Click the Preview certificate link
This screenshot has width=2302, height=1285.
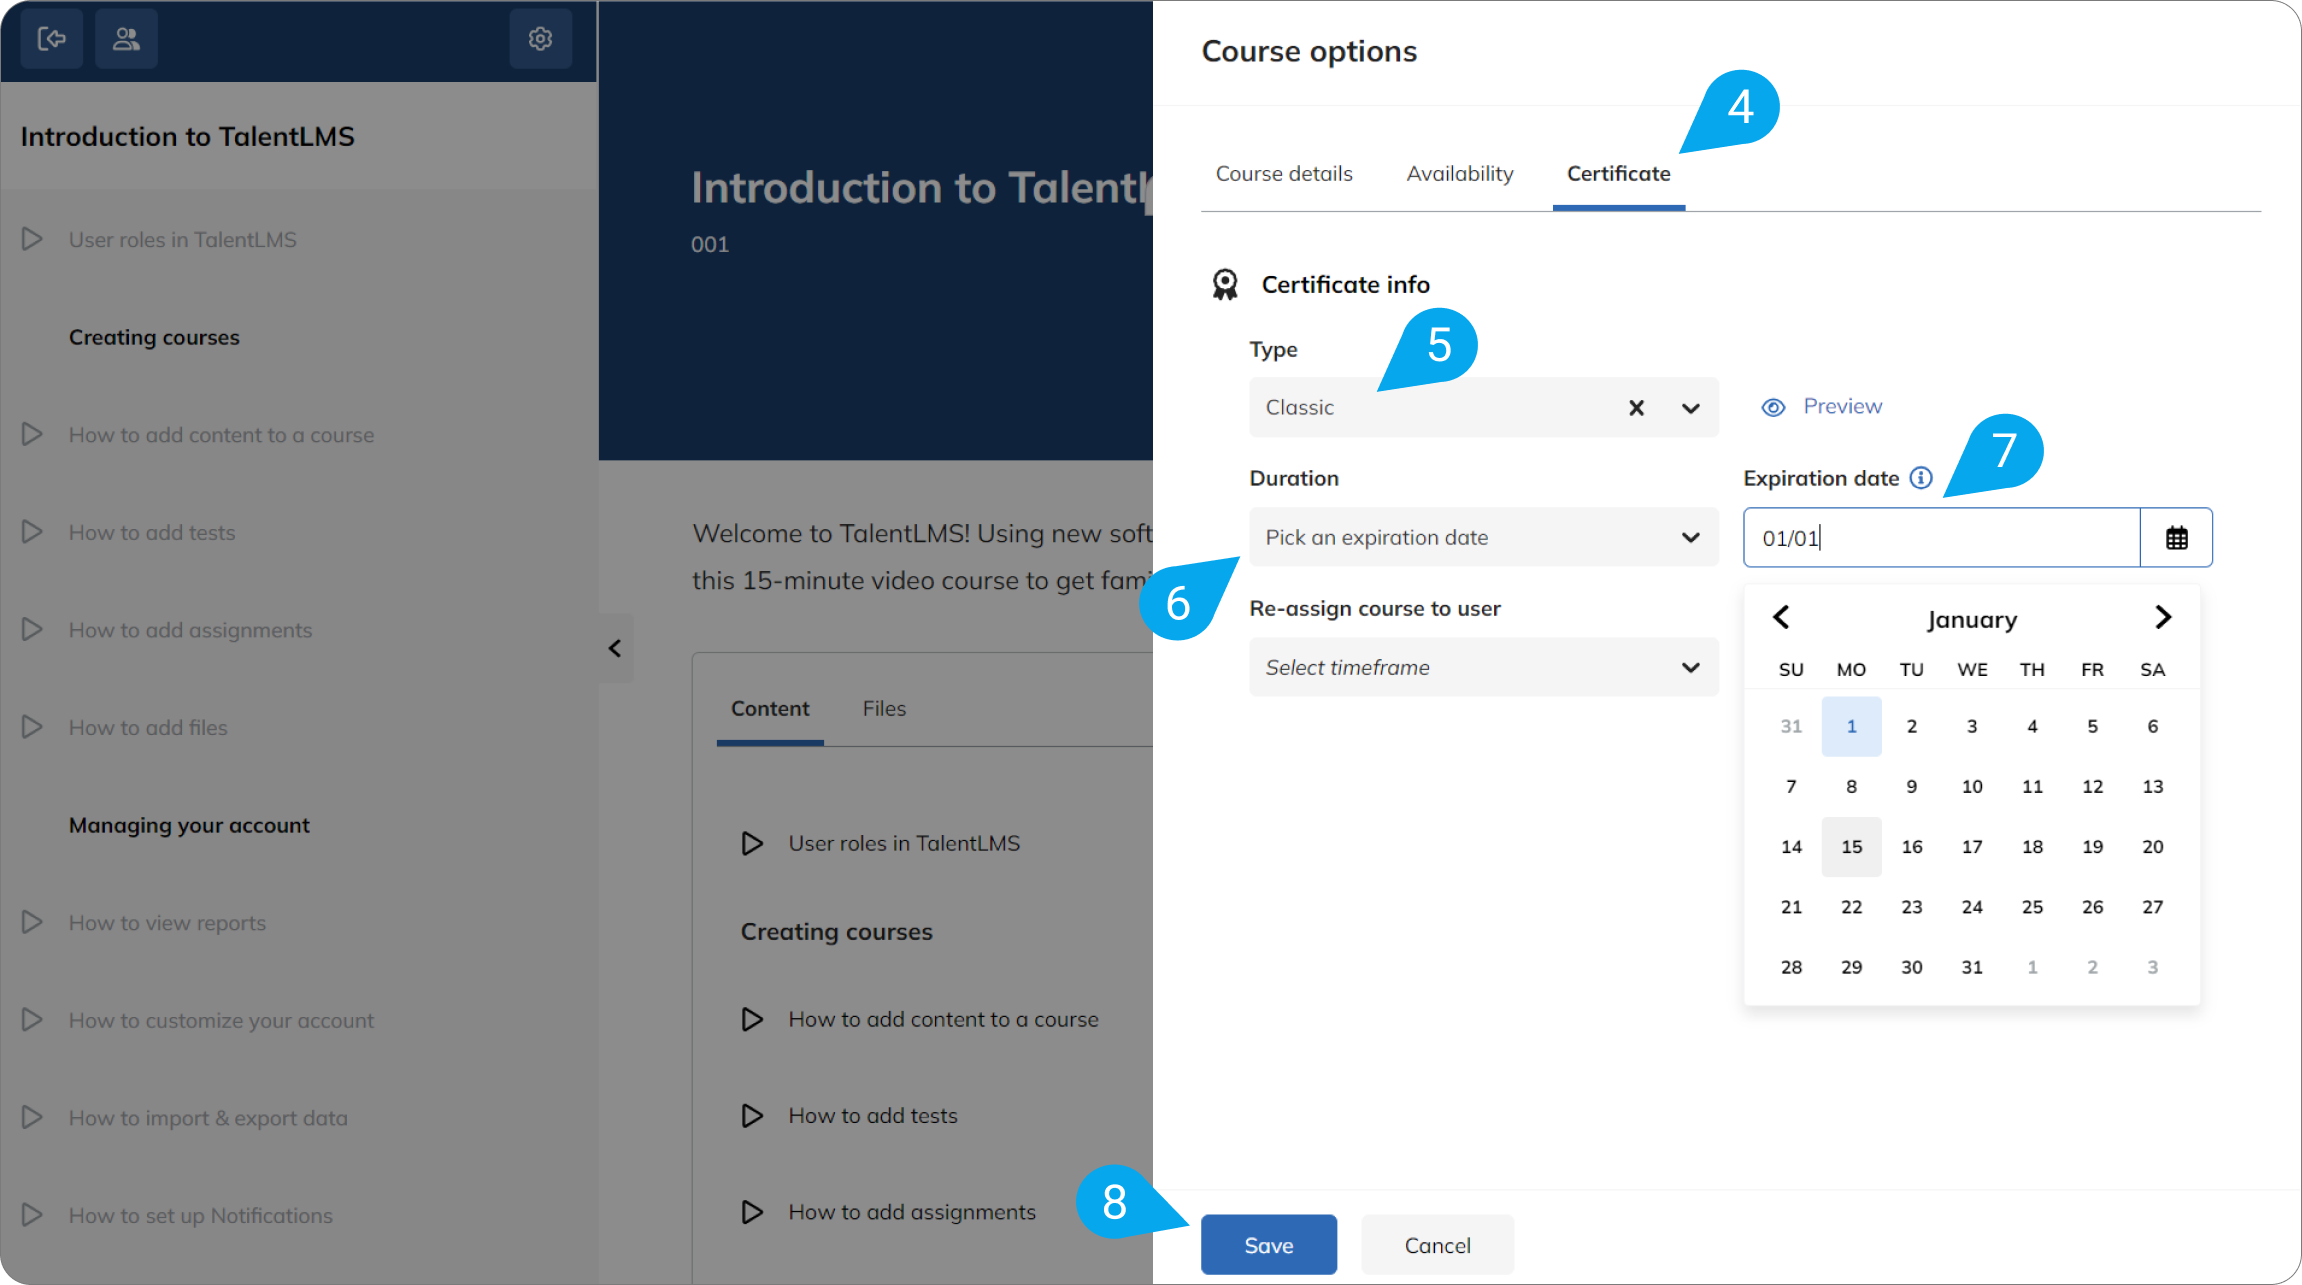point(1843,406)
